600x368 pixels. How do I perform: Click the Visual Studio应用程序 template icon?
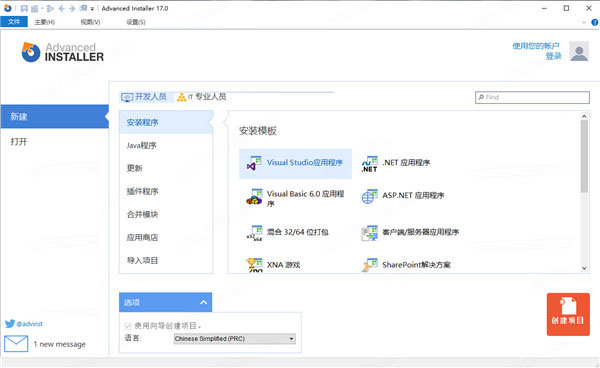coord(254,163)
